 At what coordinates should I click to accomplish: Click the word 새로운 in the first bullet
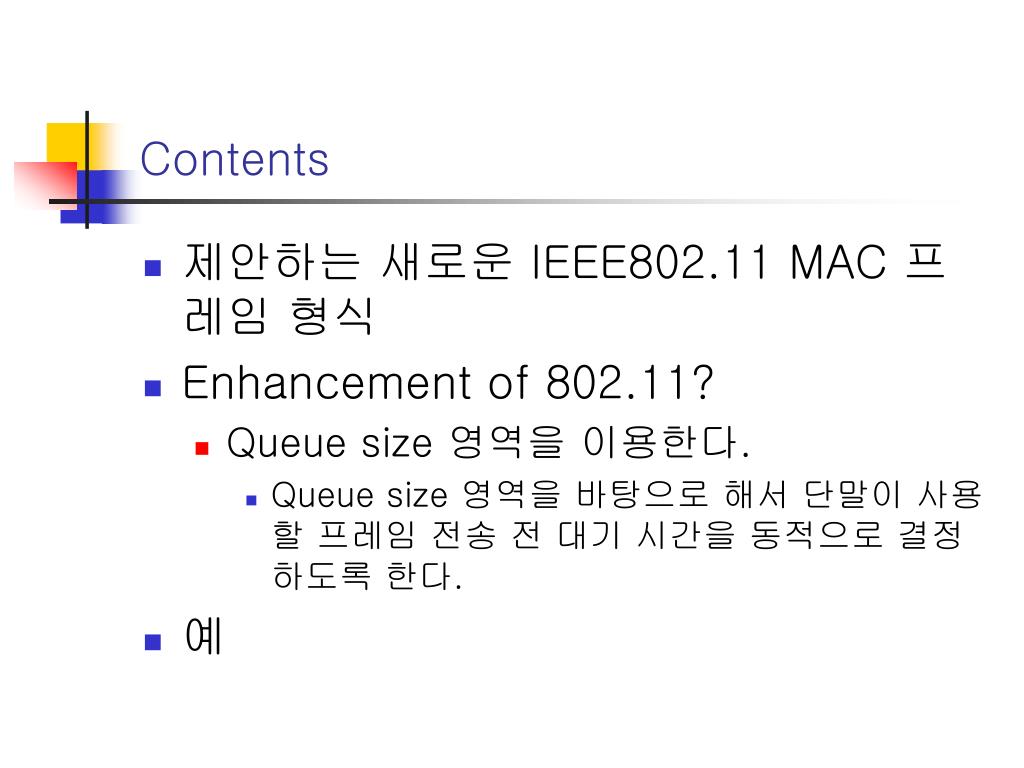[x=447, y=263]
